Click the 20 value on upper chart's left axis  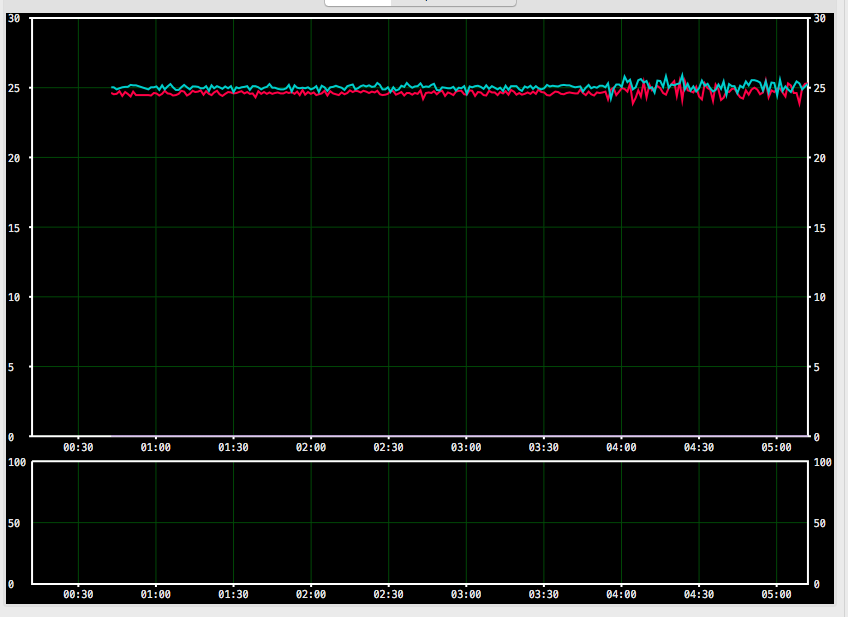[x=14, y=158]
